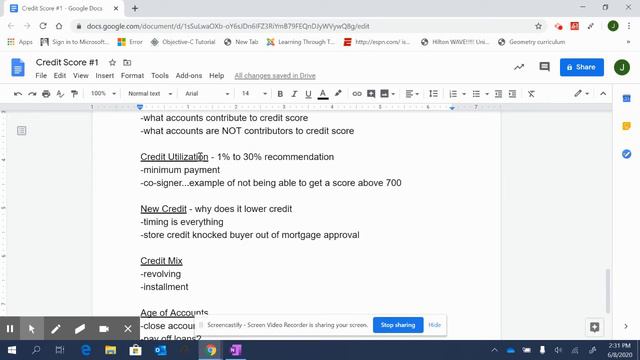The height and width of the screenshot is (360, 640).
Task: Bookmark this page with the star
Action: pyautogui.click(x=538, y=26)
